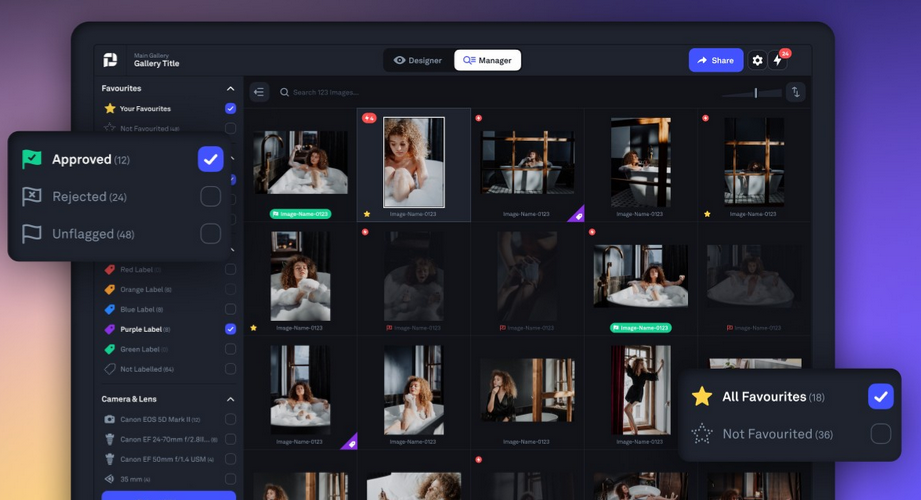Viewport: 921px width, 500px height.
Task: Click the app logo icon beside Gallery Title
Action: coord(110,60)
